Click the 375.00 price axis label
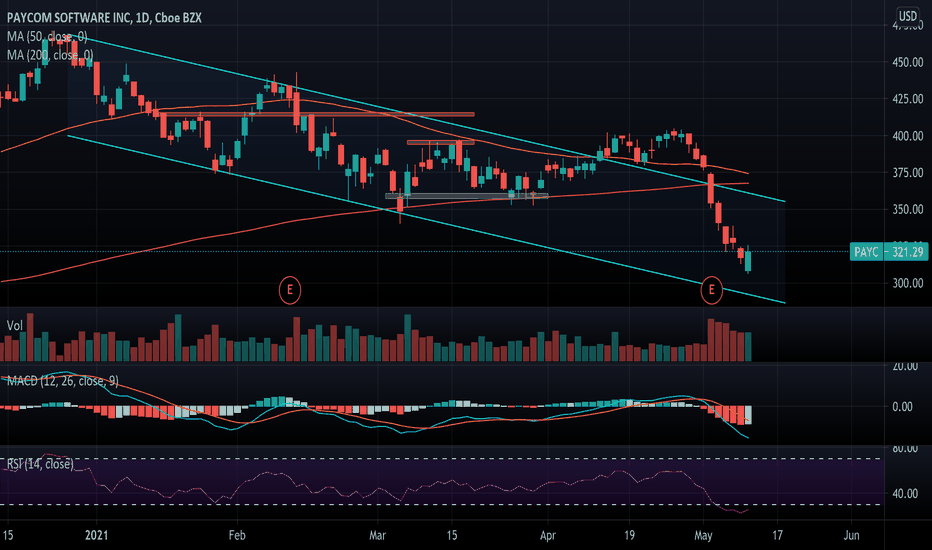 tap(908, 173)
